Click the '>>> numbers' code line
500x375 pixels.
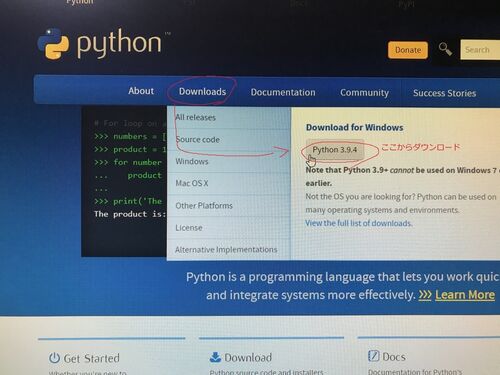130,136
